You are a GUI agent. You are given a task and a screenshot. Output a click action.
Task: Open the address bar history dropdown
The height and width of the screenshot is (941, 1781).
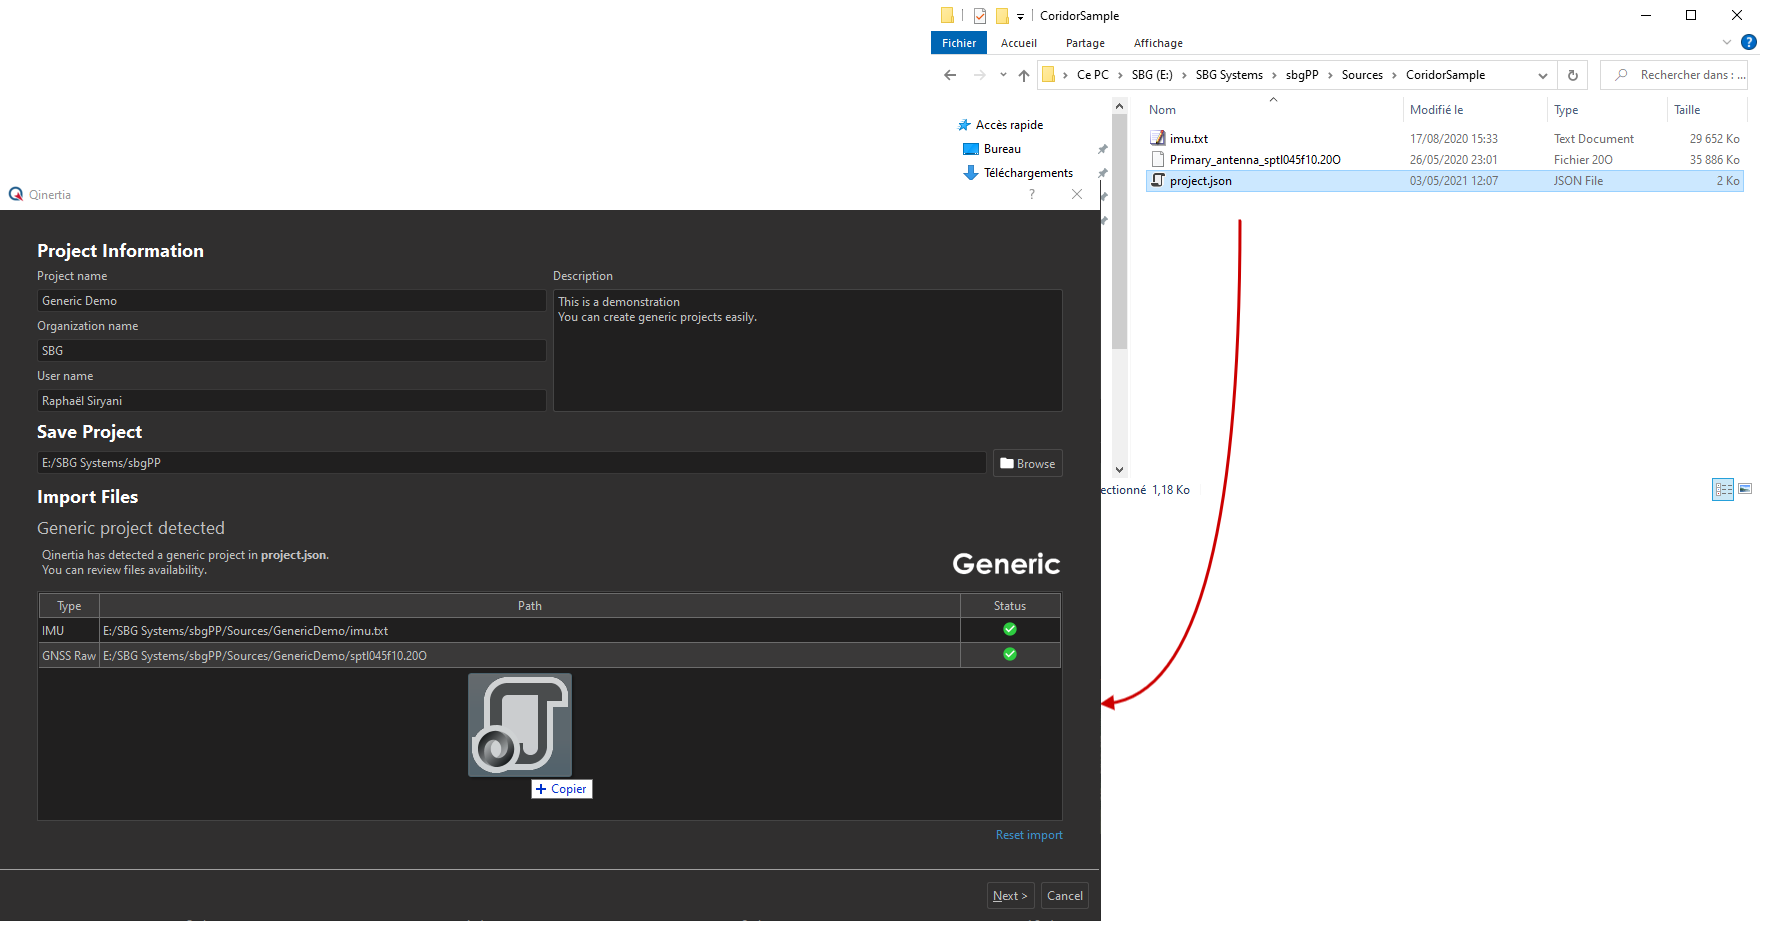[x=1542, y=75]
